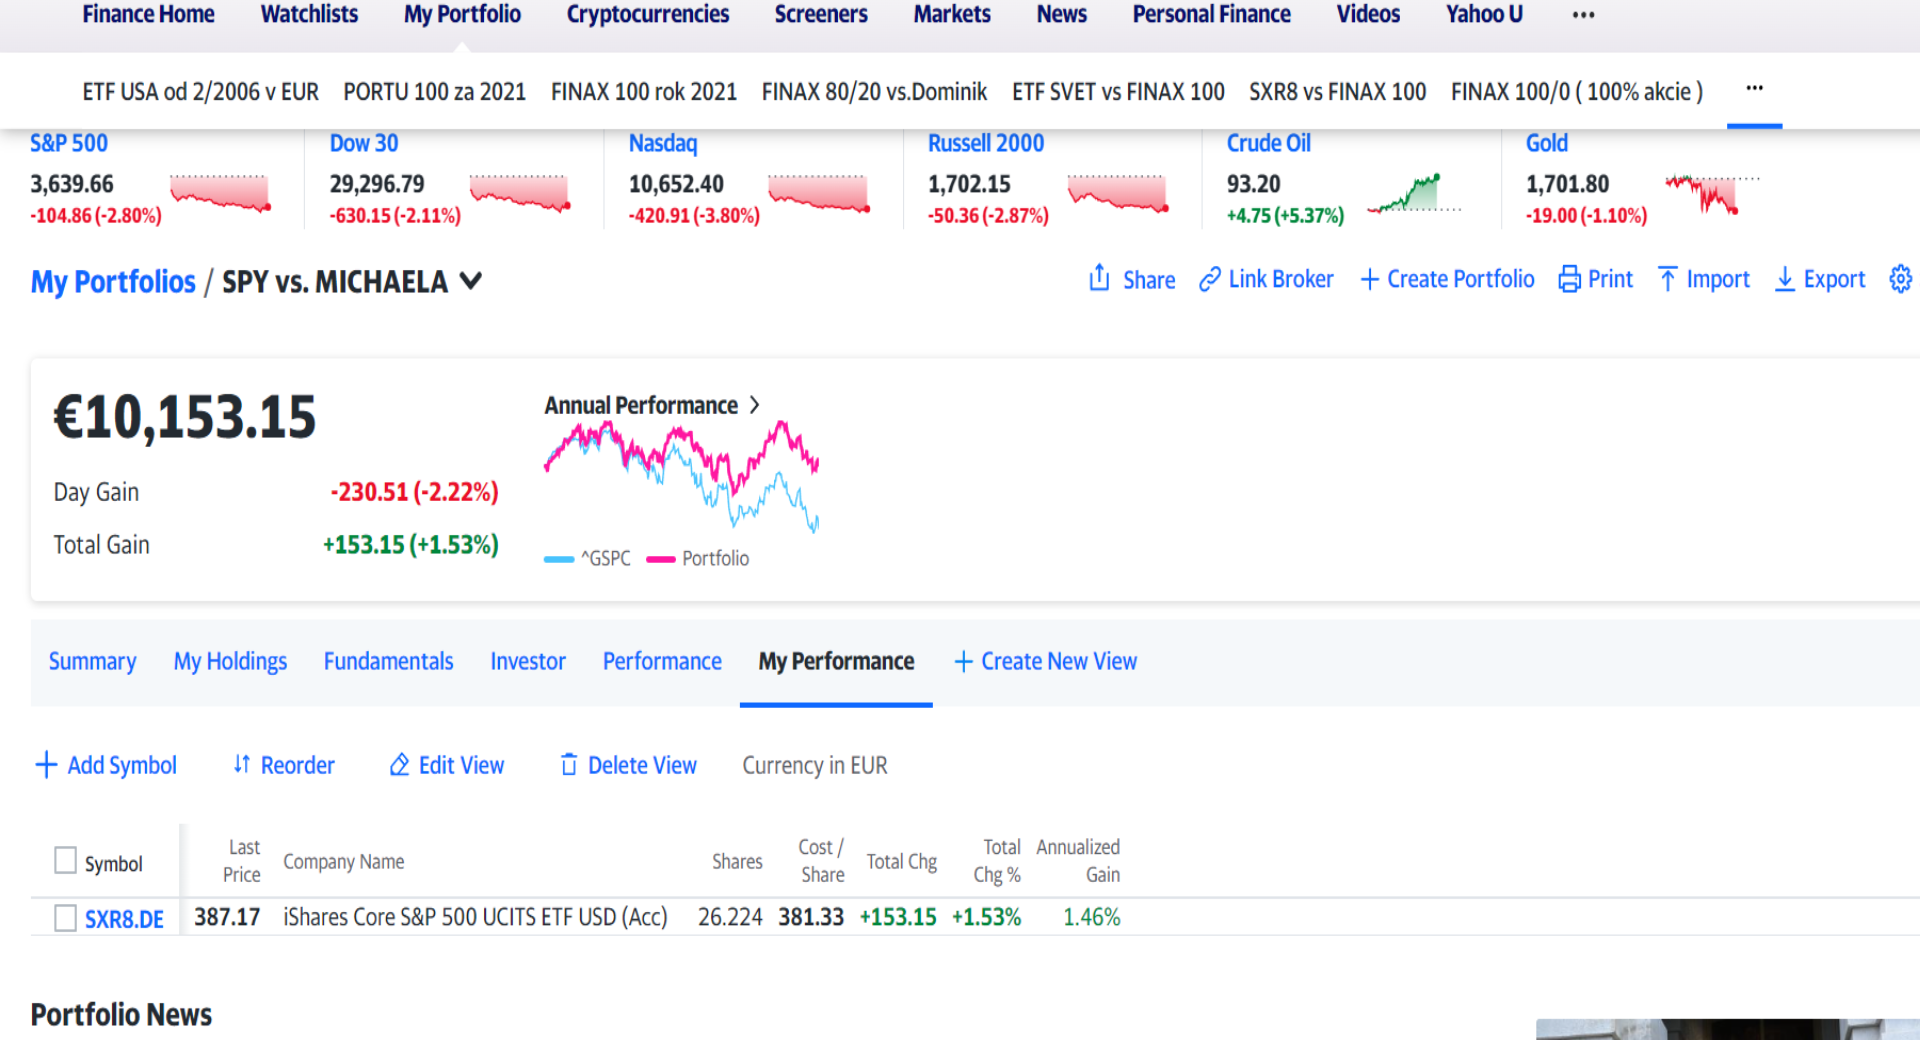
Task: Open PORTU 100 za 2021 portfolio
Action: click(x=434, y=92)
